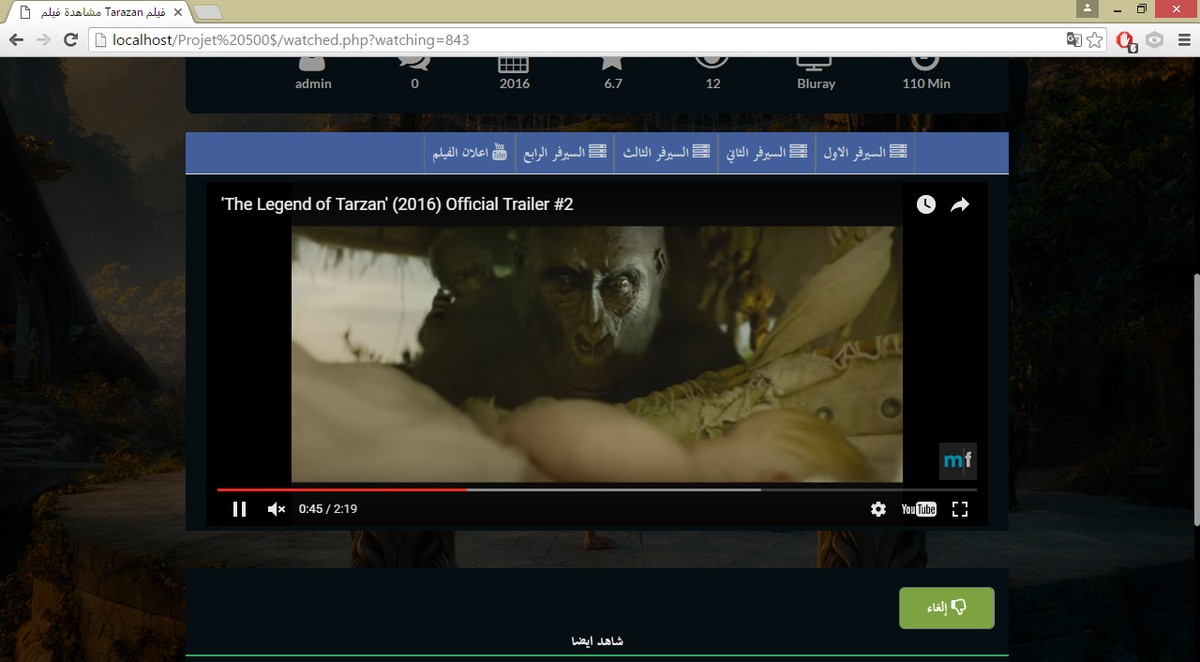
Task: Switch to السيرفر الاول server tab
Action: (866, 152)
